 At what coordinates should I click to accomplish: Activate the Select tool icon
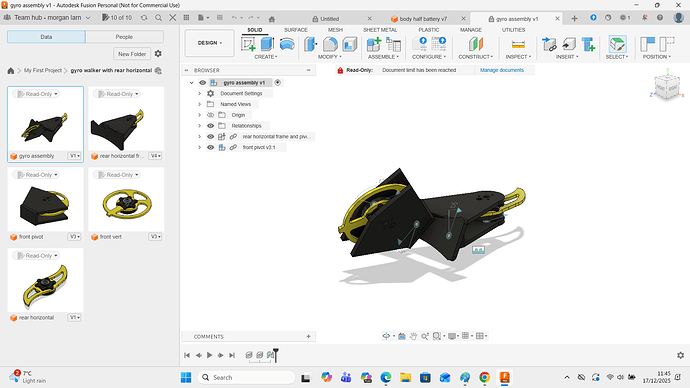pos(617,44)
